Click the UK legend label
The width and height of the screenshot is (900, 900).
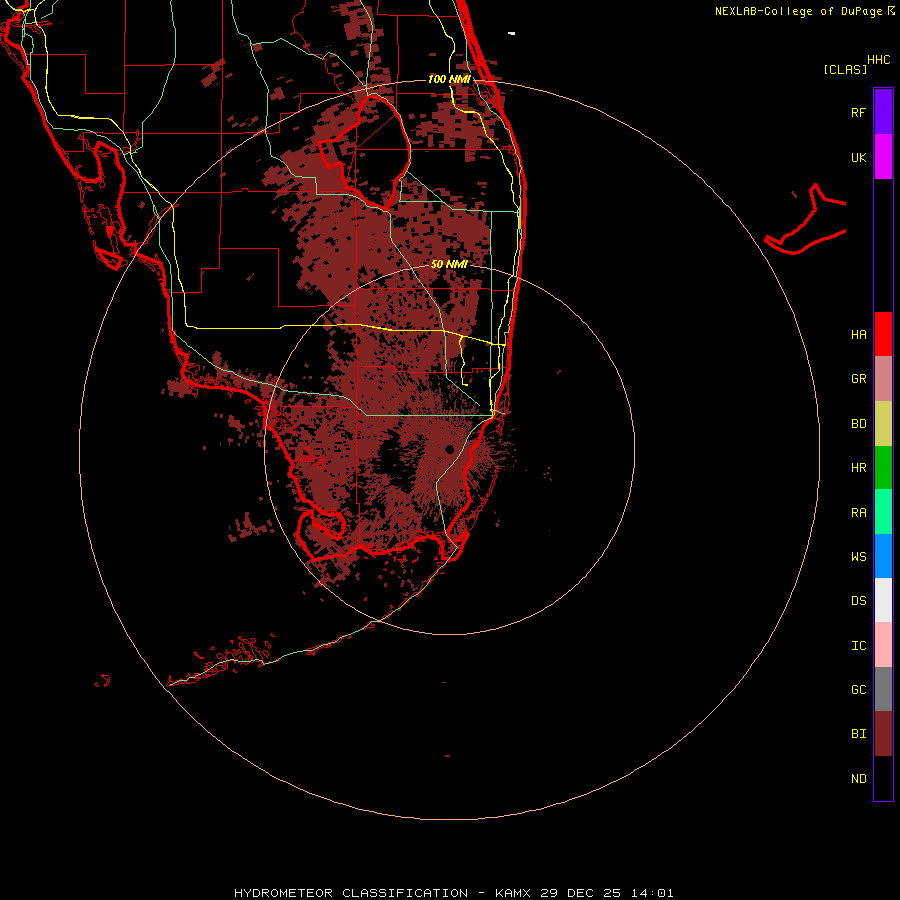858,157
